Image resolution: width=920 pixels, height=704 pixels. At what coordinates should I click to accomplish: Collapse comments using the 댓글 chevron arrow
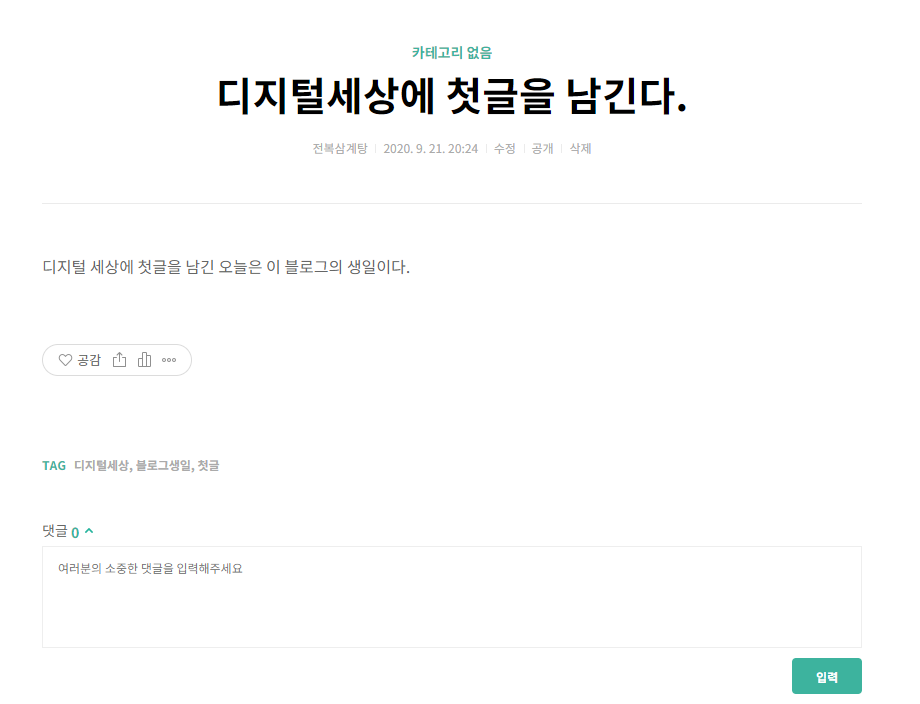89,531
